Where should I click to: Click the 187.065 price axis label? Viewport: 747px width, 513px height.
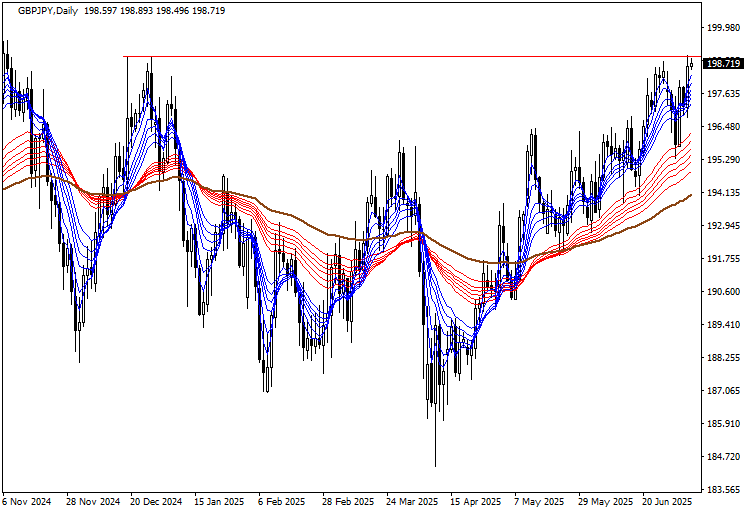[724, 391]
